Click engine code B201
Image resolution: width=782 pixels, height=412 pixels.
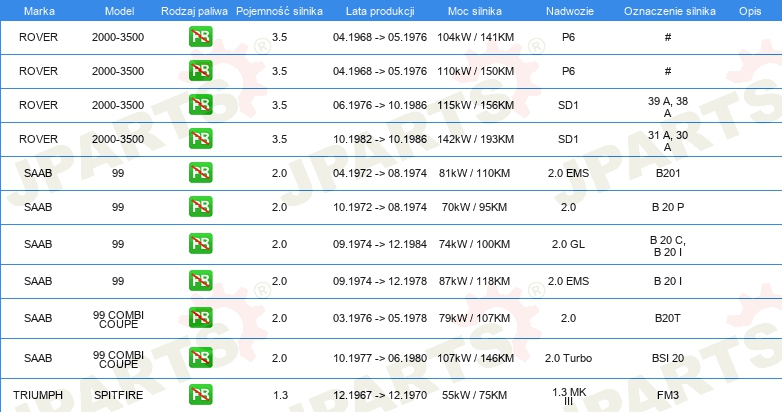[668, 173]
